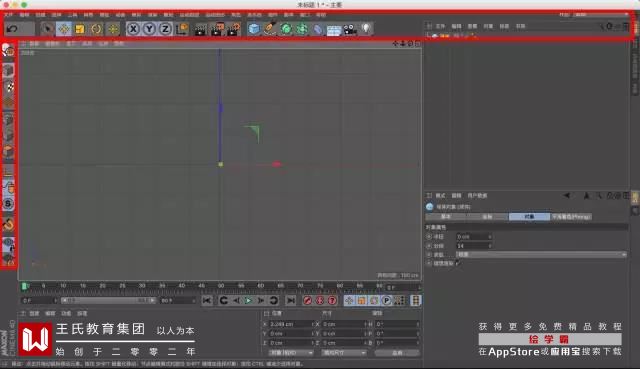This screenshot has height=369, width=640.
Task: Switch to Edges mode
Action: [x=8, y=136]
